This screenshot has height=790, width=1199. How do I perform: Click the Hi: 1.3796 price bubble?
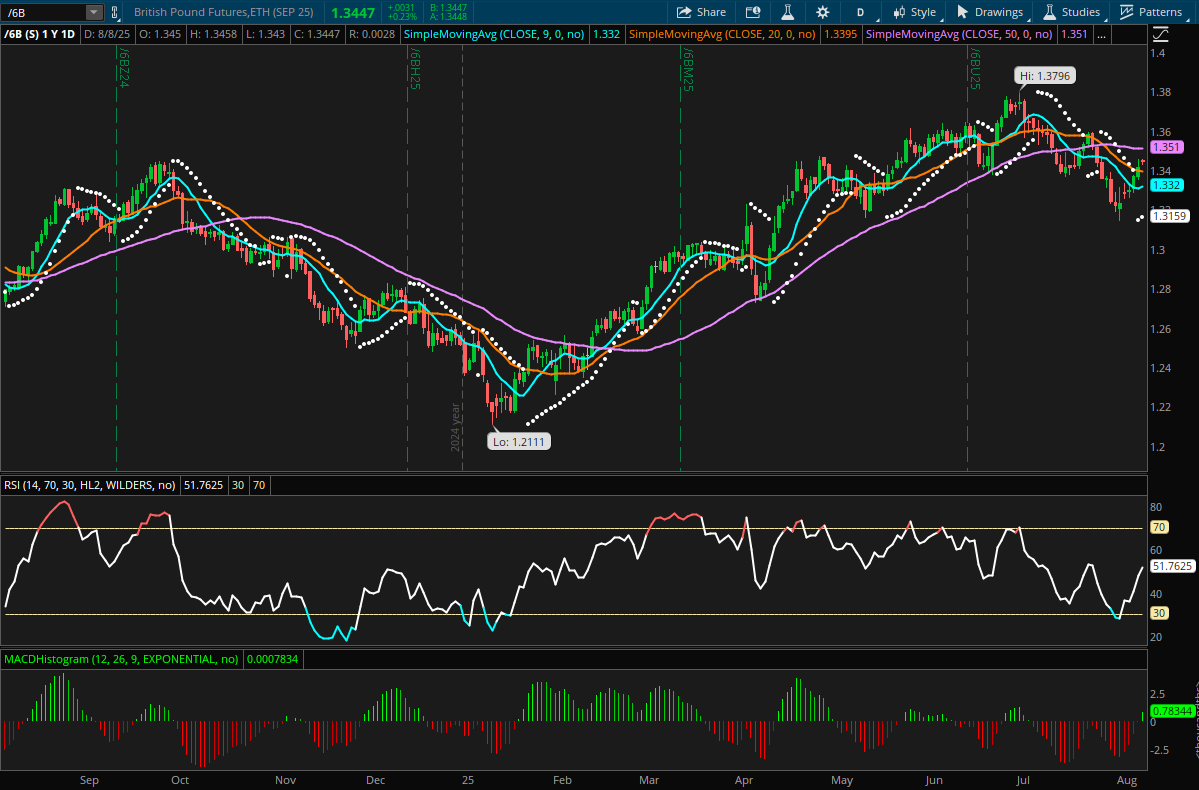tap(1045, 76)
